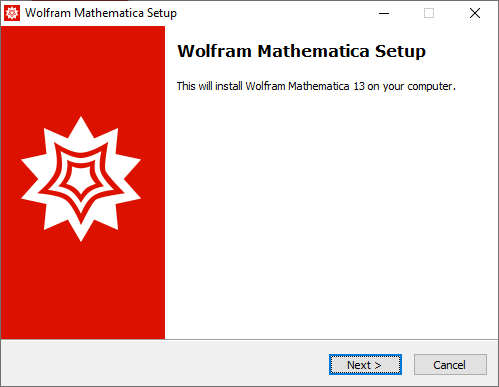Click the disabled maximize window button

429,13
